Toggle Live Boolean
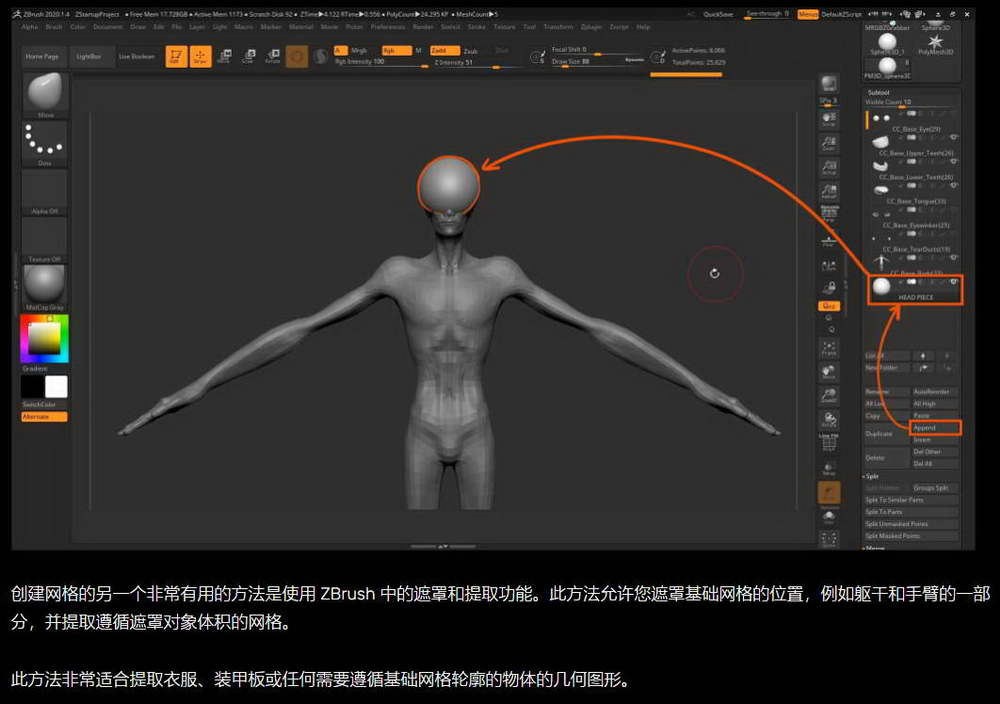The height and width of the screenshot is (704, 1000). (136, 57)
